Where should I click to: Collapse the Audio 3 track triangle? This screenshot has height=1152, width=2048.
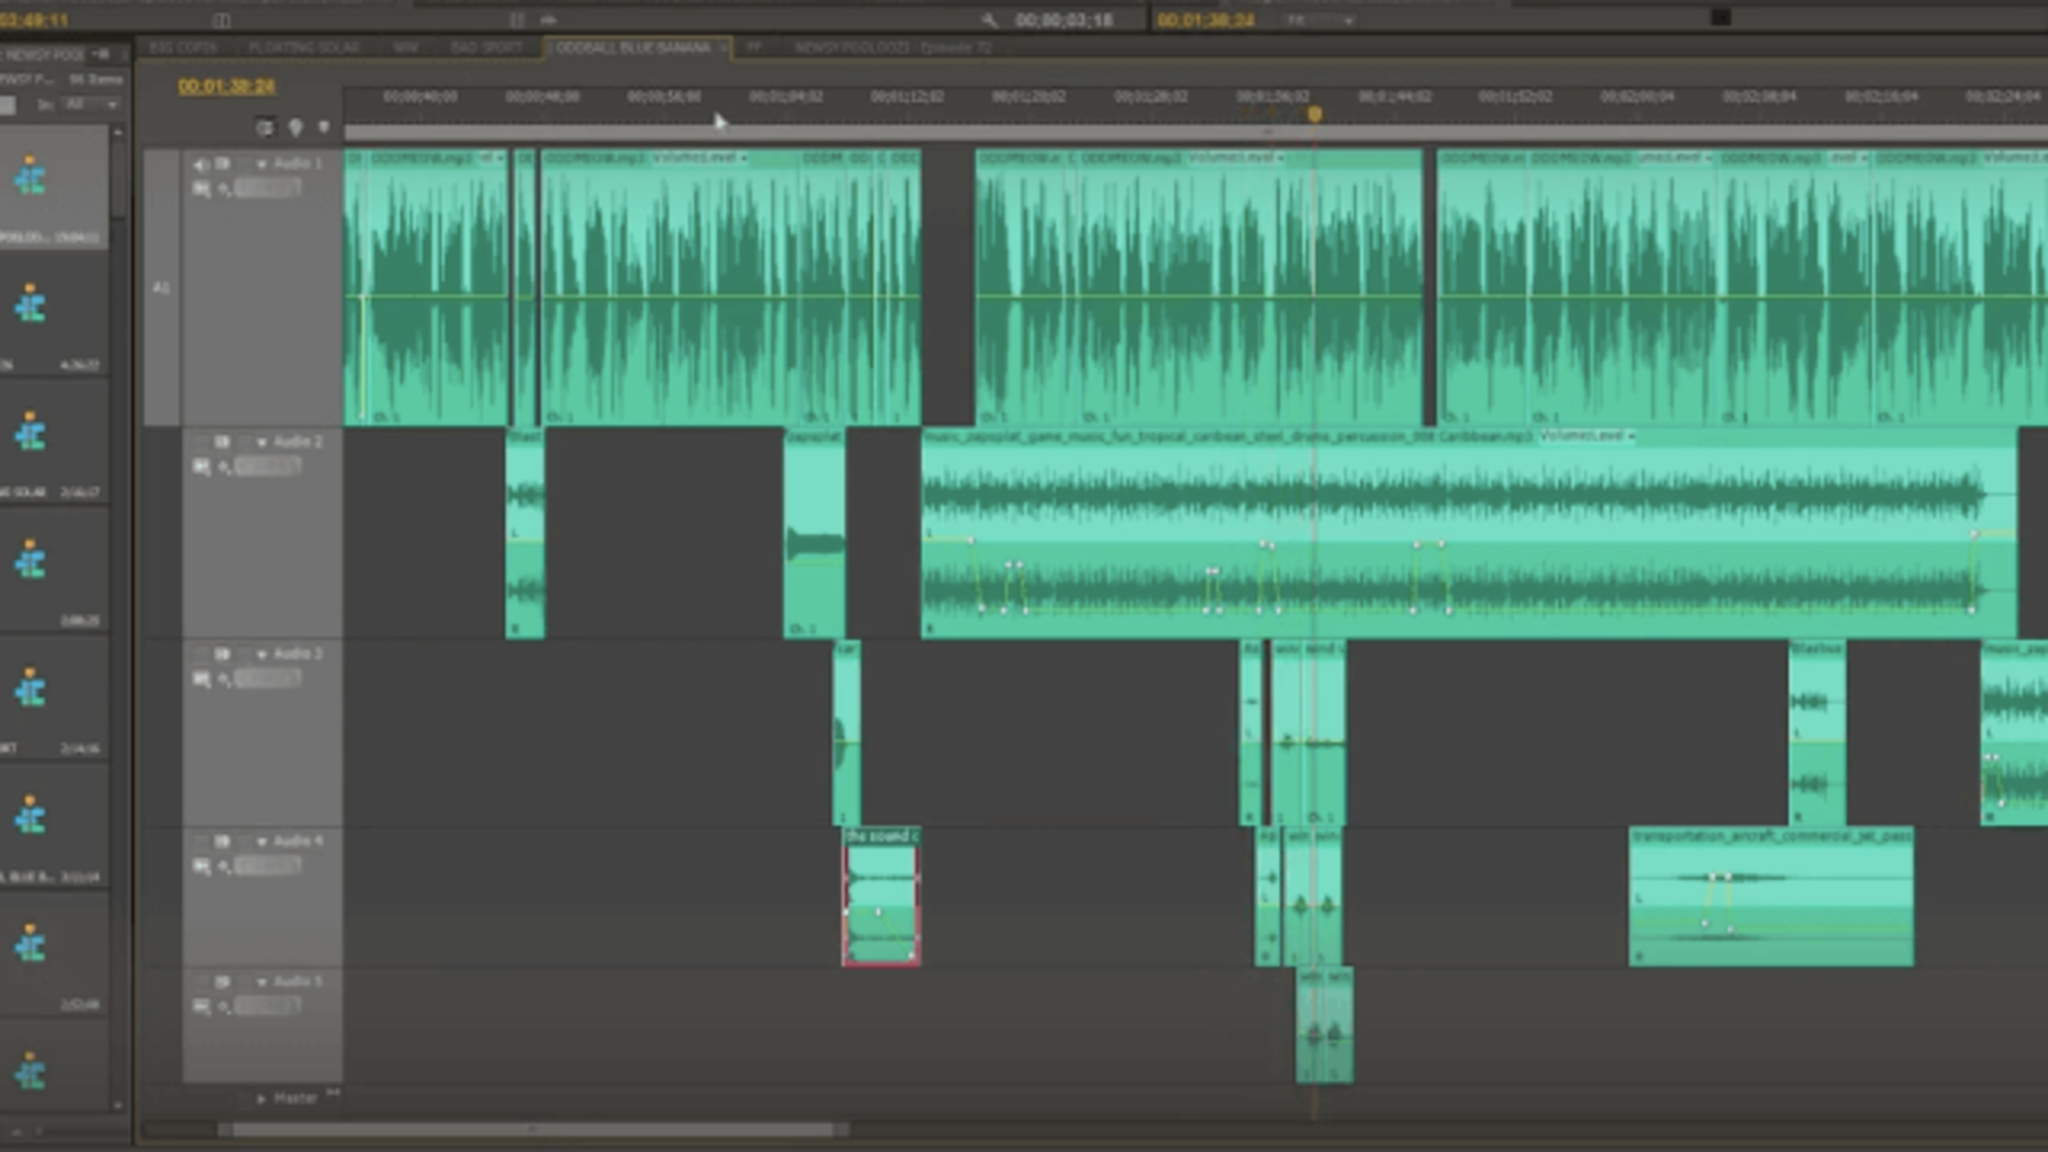point(262,655)
